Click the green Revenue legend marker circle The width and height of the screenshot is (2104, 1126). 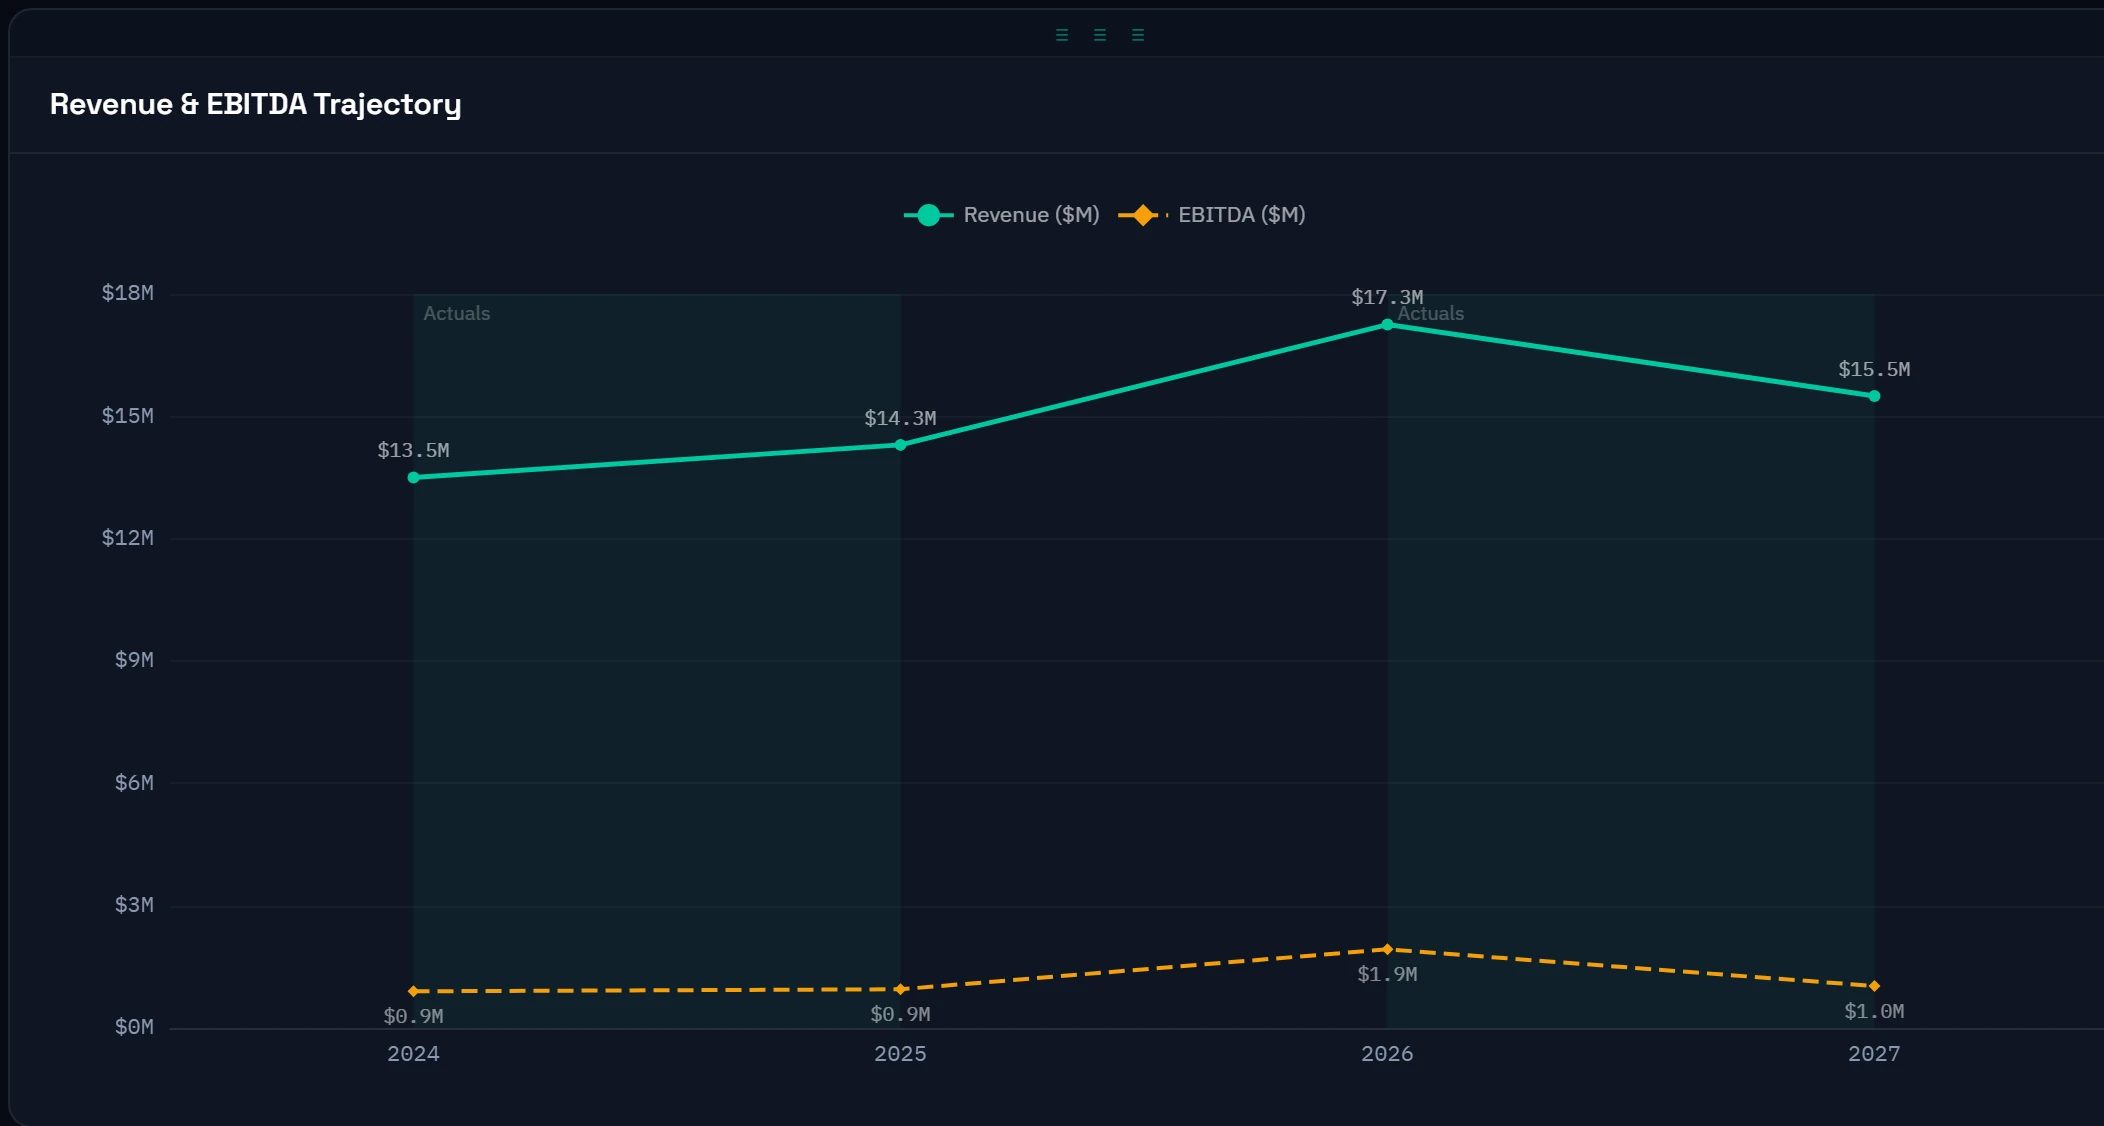pyautogui.click(x=928, y=215)
